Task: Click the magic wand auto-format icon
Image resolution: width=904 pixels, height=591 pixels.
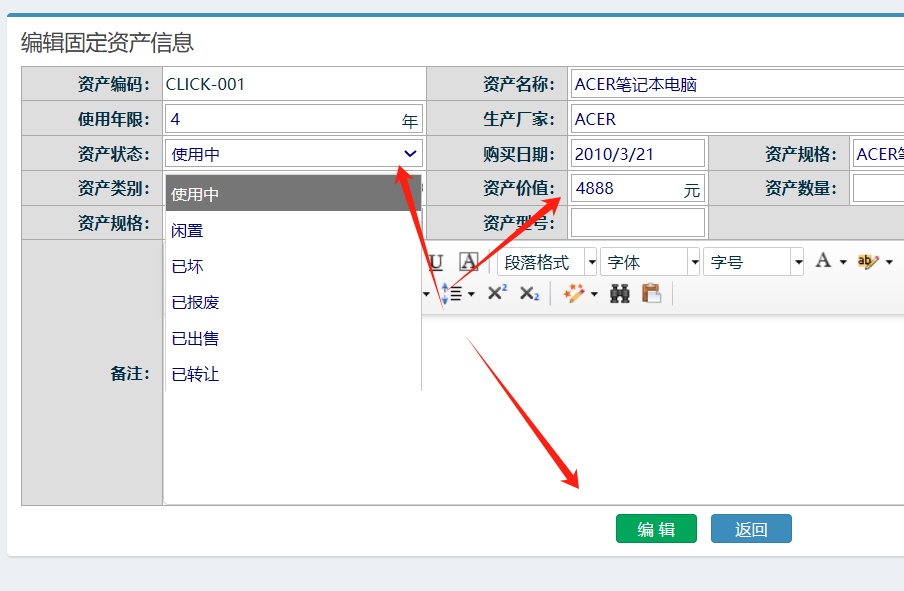Action: 574,293
